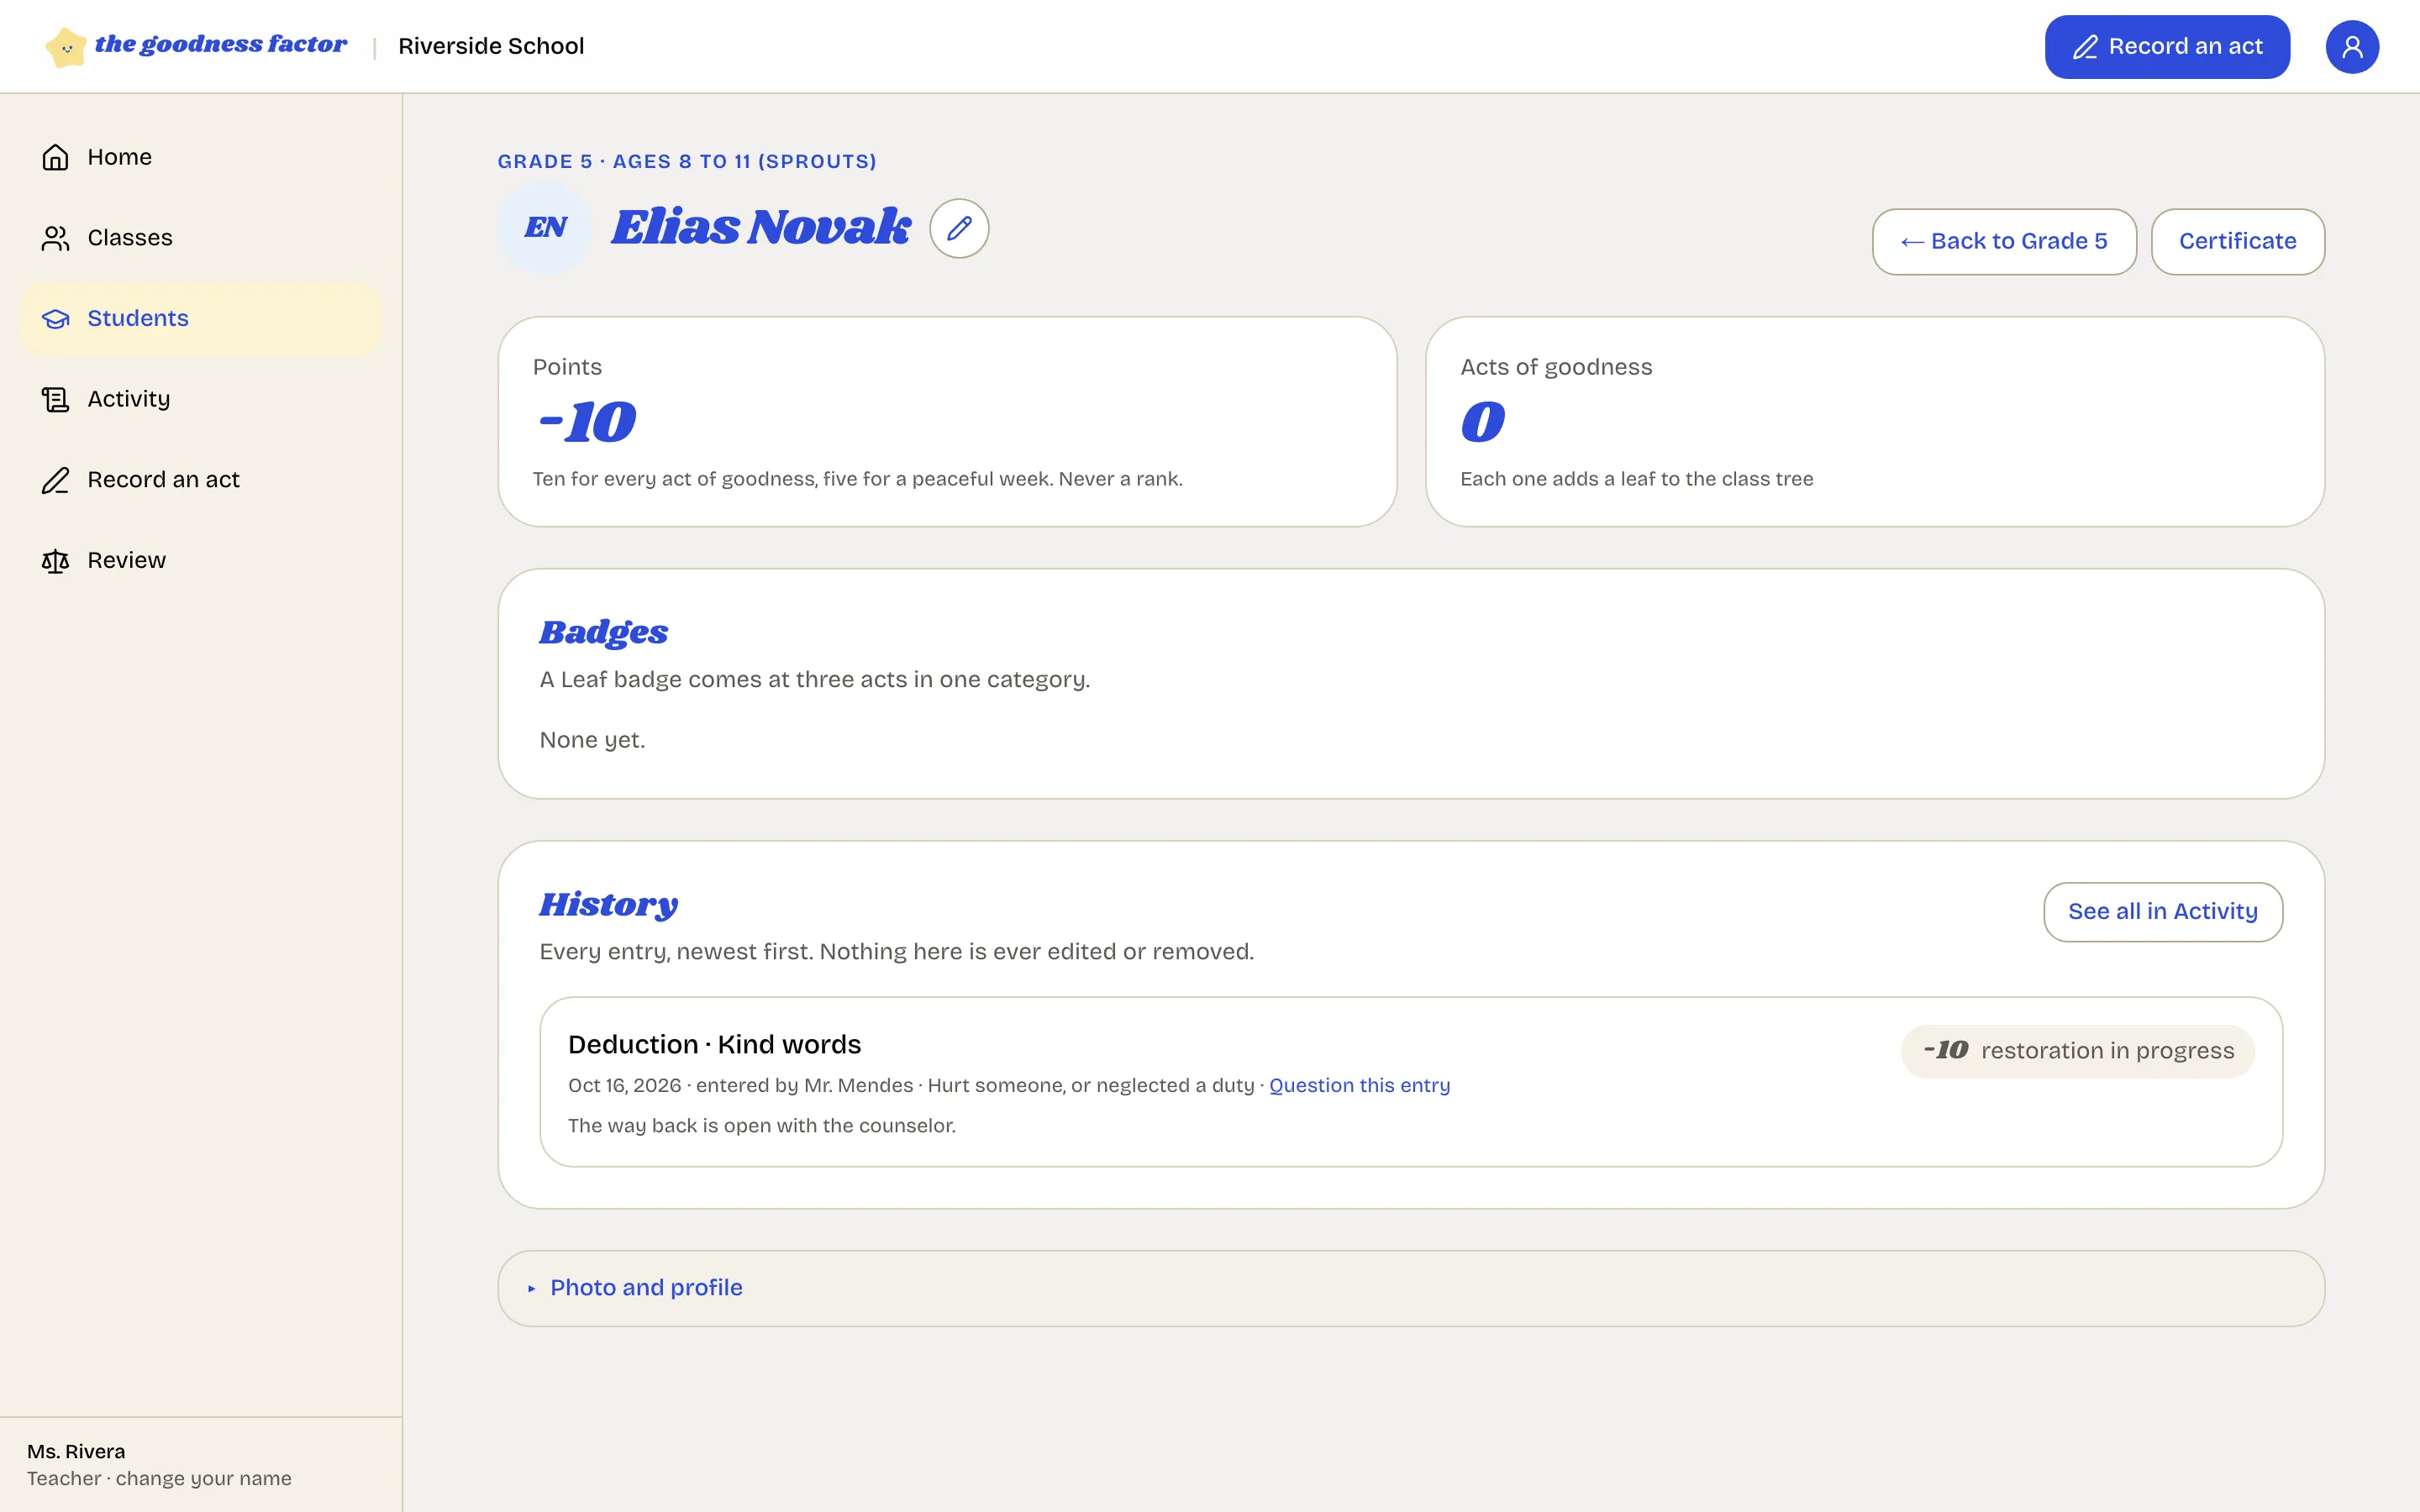
Task: Open the user profile avatar icon
Action: 2352,47
